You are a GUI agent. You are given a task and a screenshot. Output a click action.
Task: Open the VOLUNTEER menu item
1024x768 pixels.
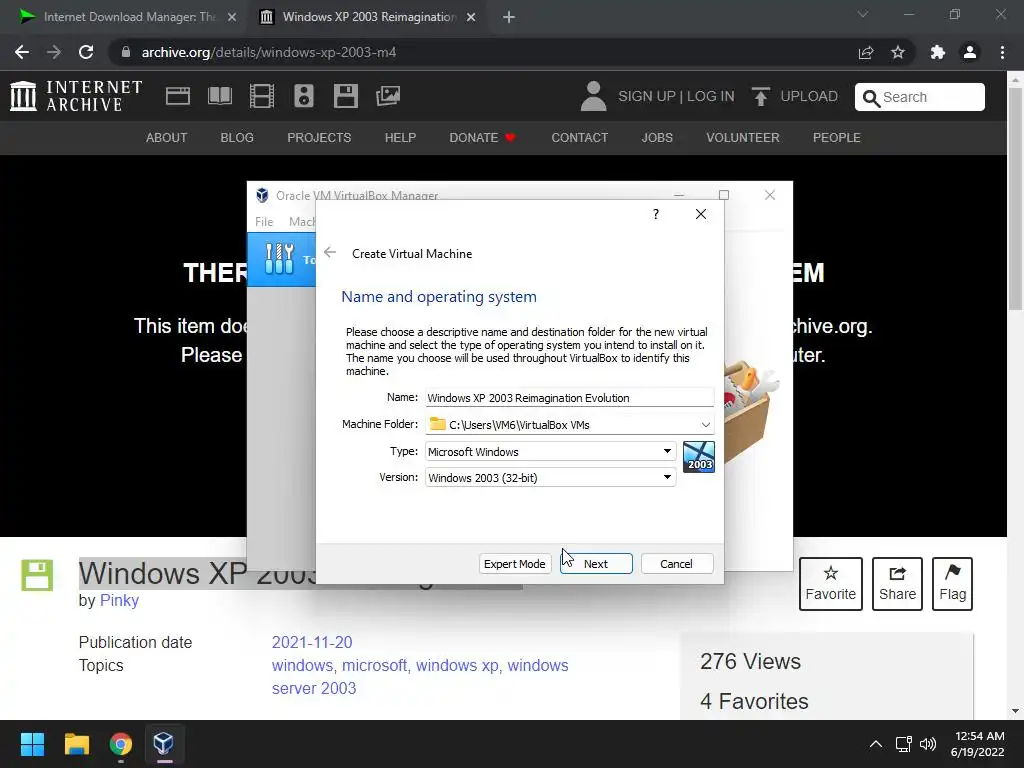pos(743,138)
